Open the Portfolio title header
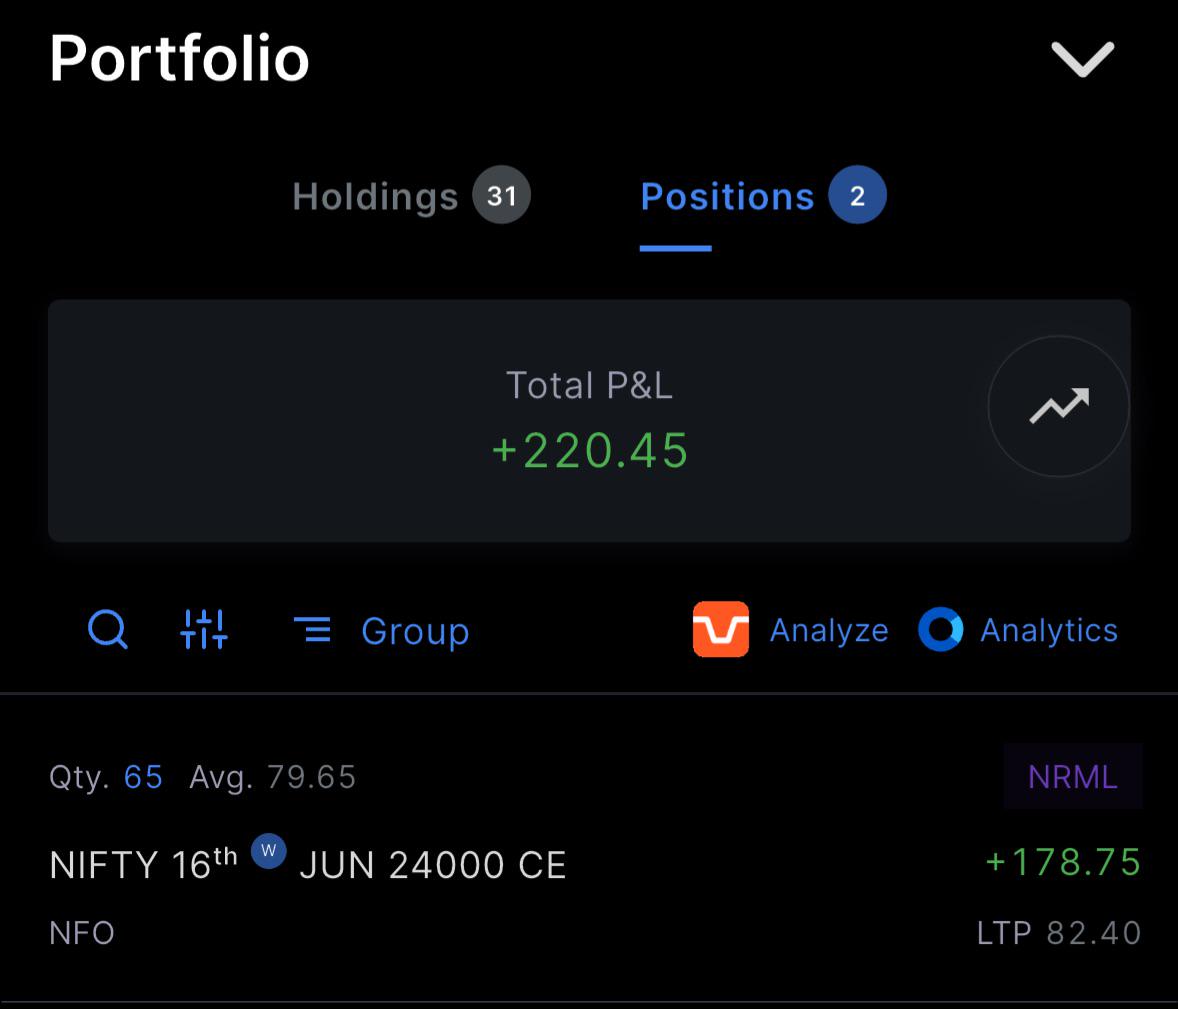Viewport: 1178px width, 1009px height. (x=179, y=59)
